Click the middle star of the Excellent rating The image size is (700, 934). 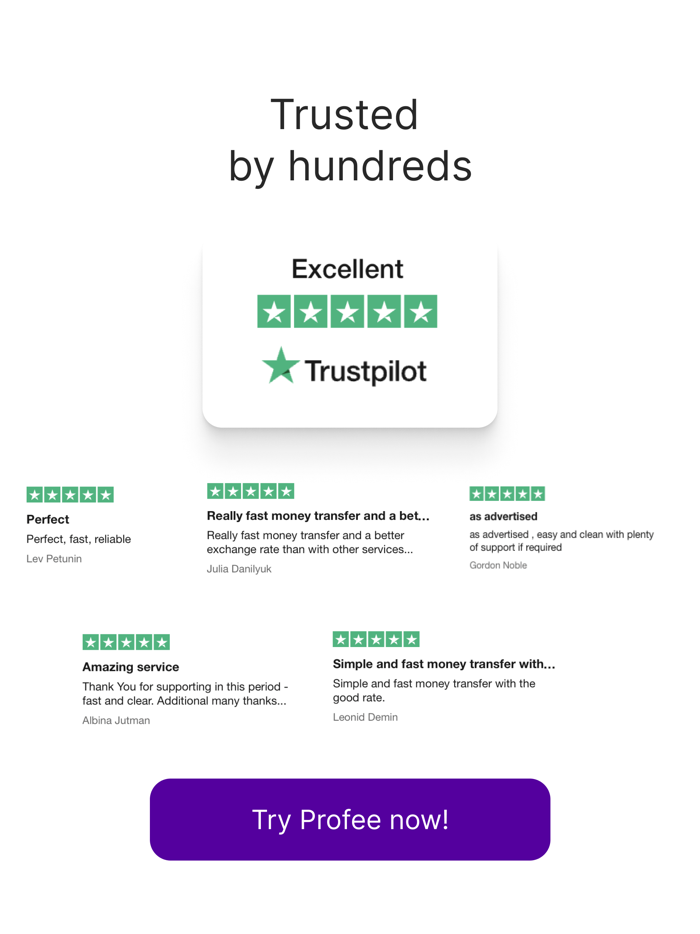(x=348, y=311)
